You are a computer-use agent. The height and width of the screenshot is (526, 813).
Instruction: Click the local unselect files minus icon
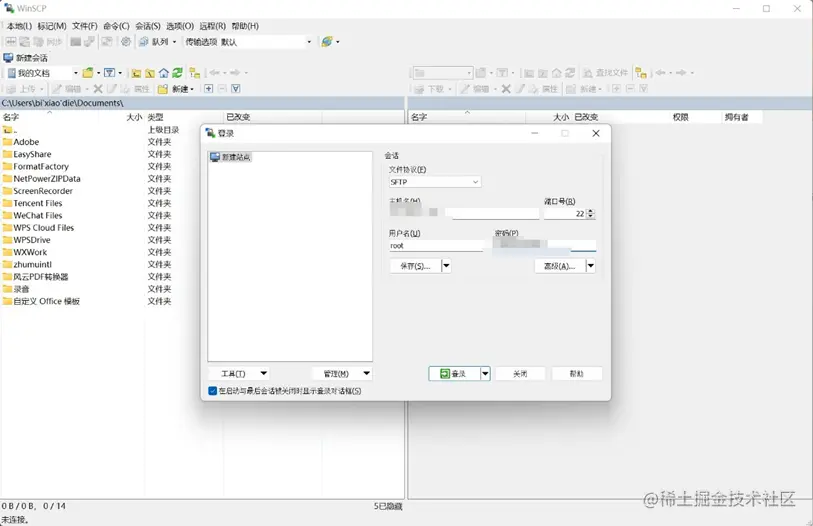click(x=222, y=89)
